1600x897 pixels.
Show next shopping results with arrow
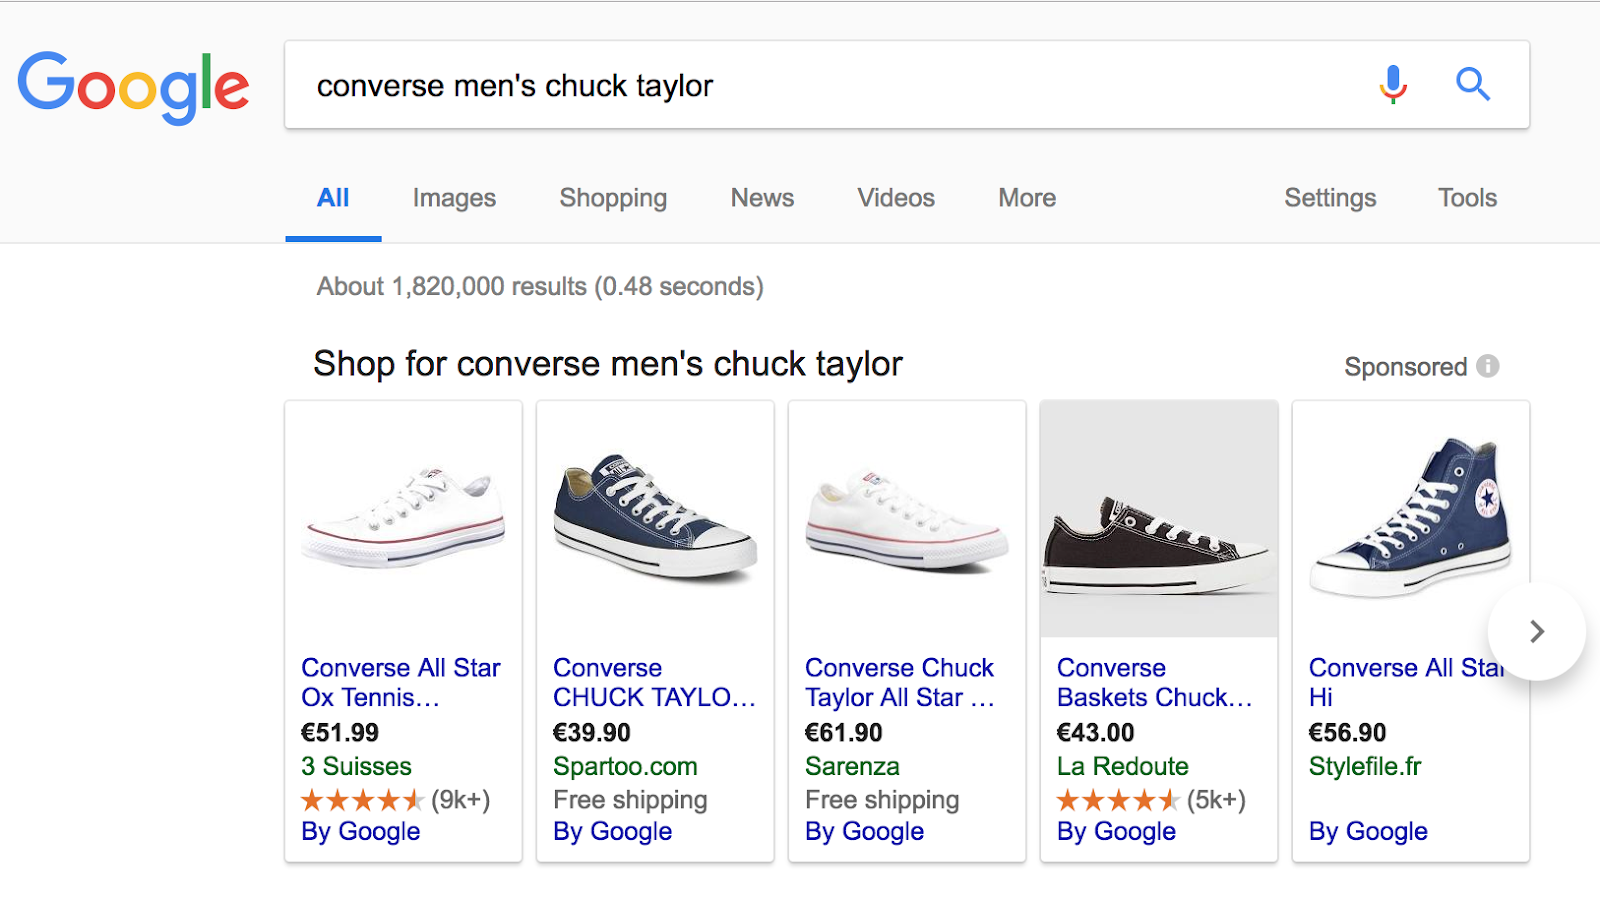(x=1537, y=631)
